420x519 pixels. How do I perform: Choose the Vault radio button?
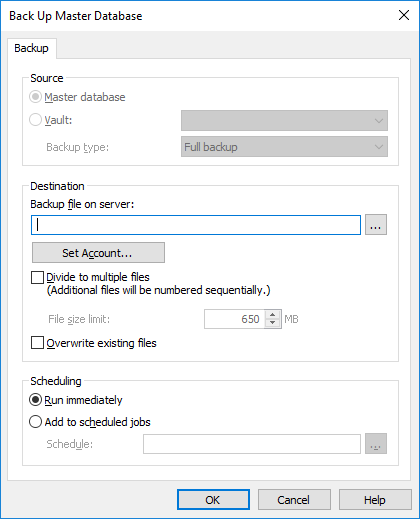tap(35, 120)
